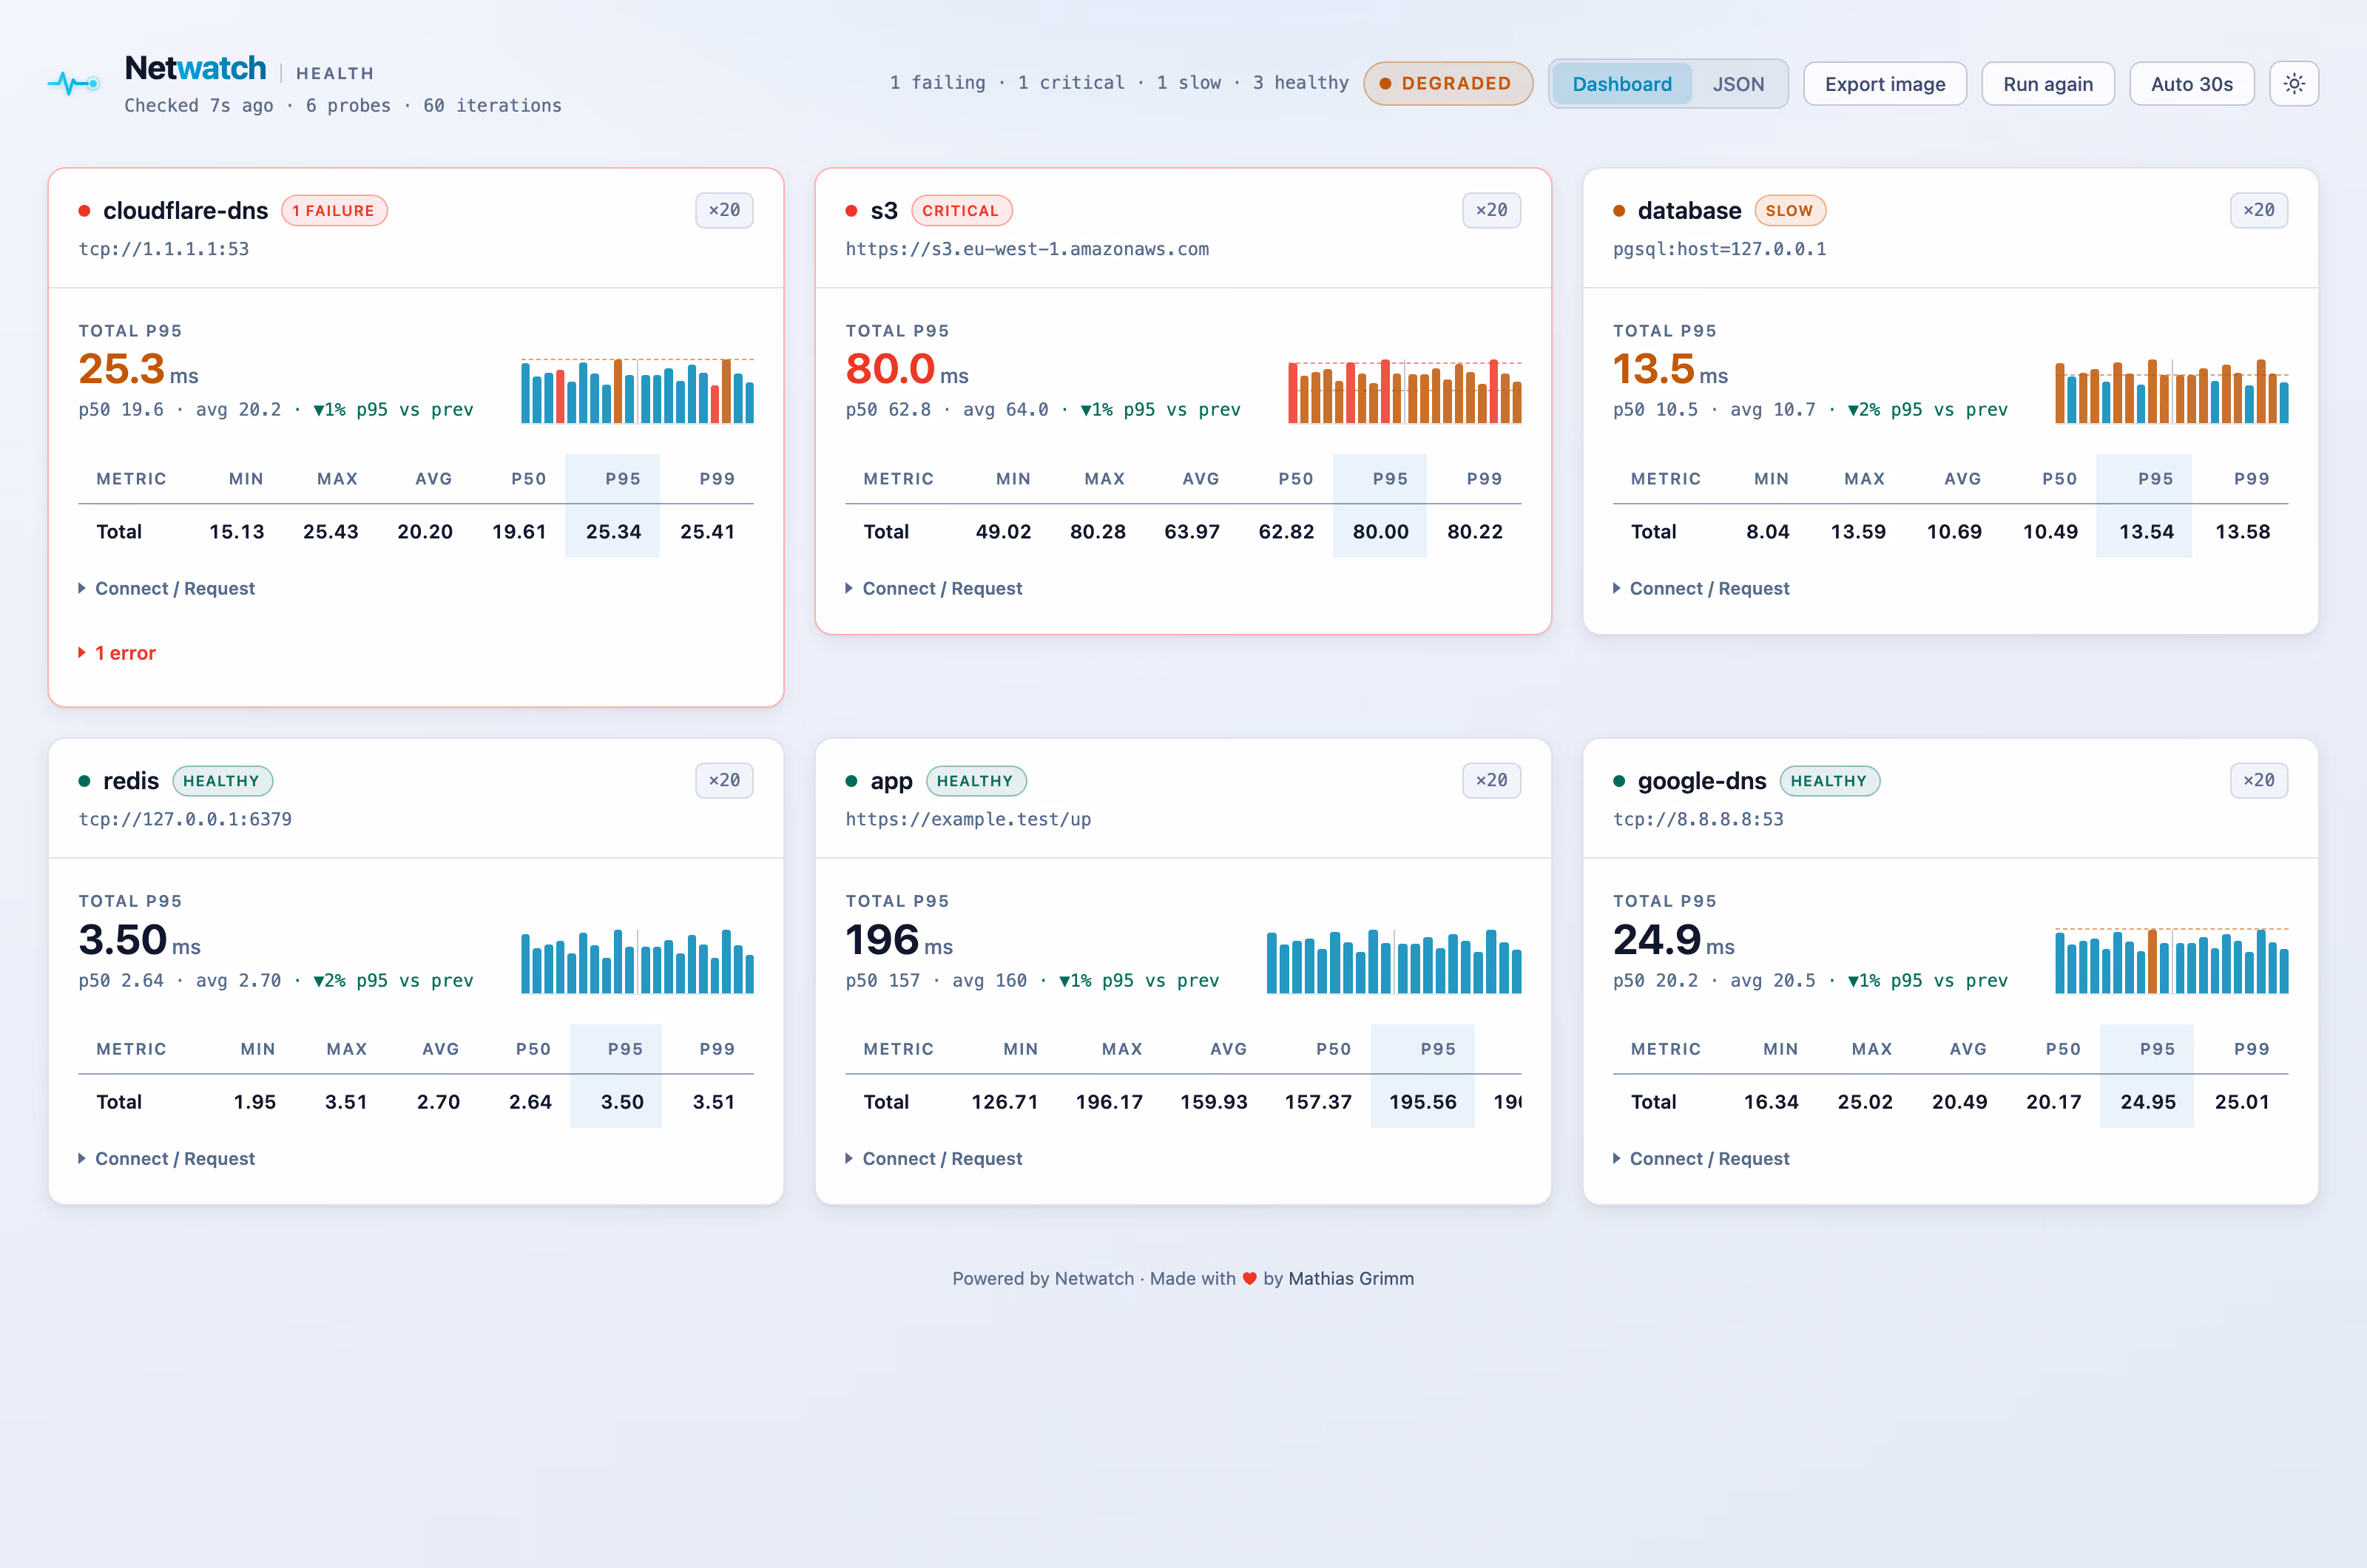The height and width of the screenshot is (1568, 2367).
Task: Click the https://example.test/up URL
Action: pos(968,819)
